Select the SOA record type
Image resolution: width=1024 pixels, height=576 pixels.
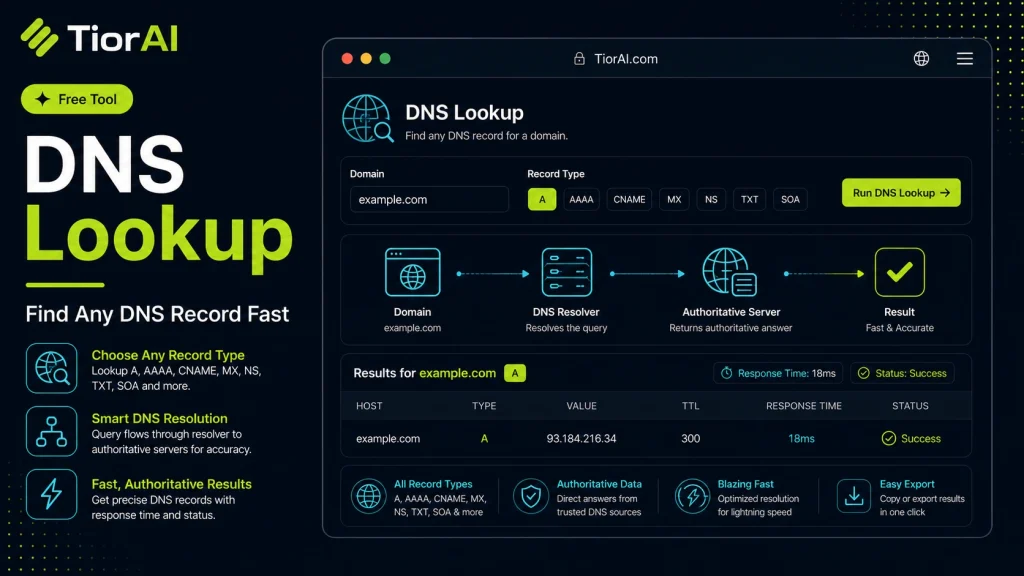pos(790,199)
